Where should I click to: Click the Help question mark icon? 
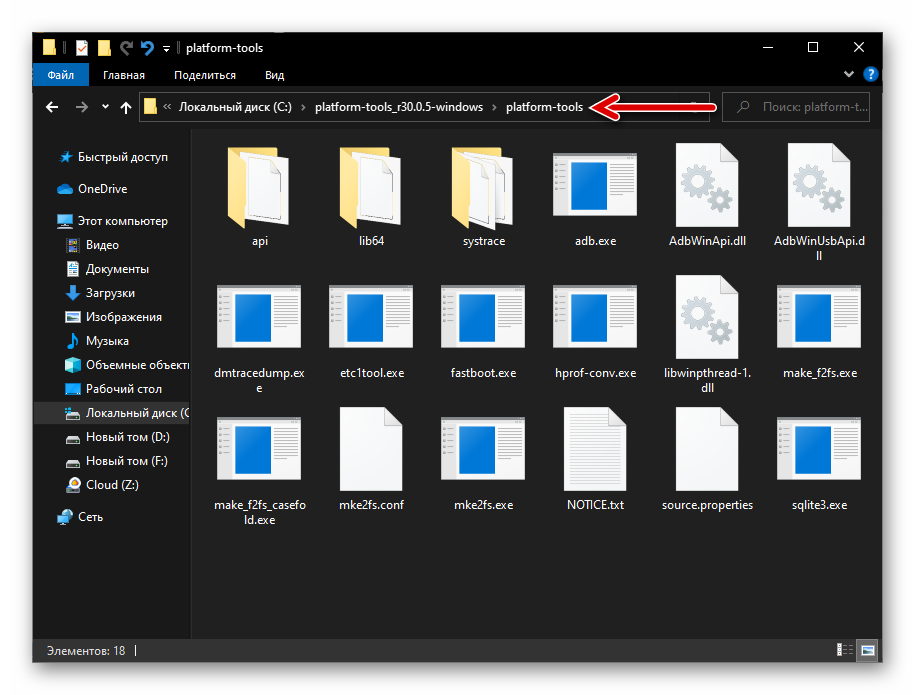(870, 74)
